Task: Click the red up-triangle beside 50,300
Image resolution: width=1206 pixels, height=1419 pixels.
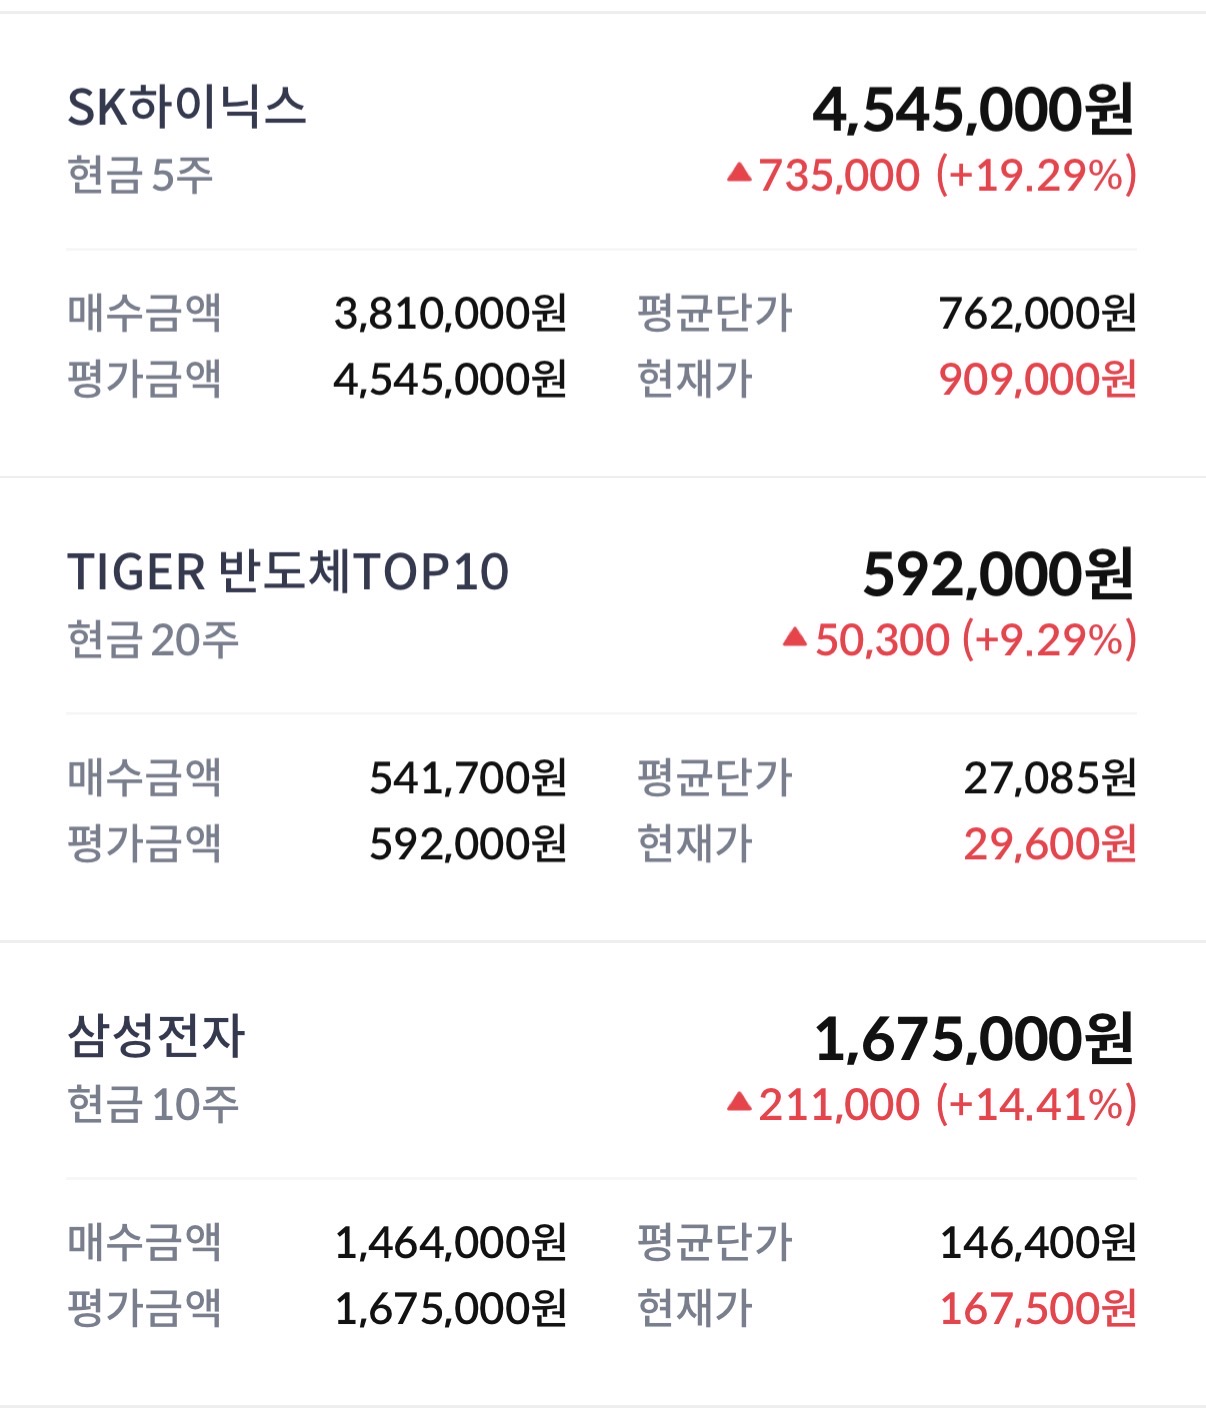Action: (795, 637)
